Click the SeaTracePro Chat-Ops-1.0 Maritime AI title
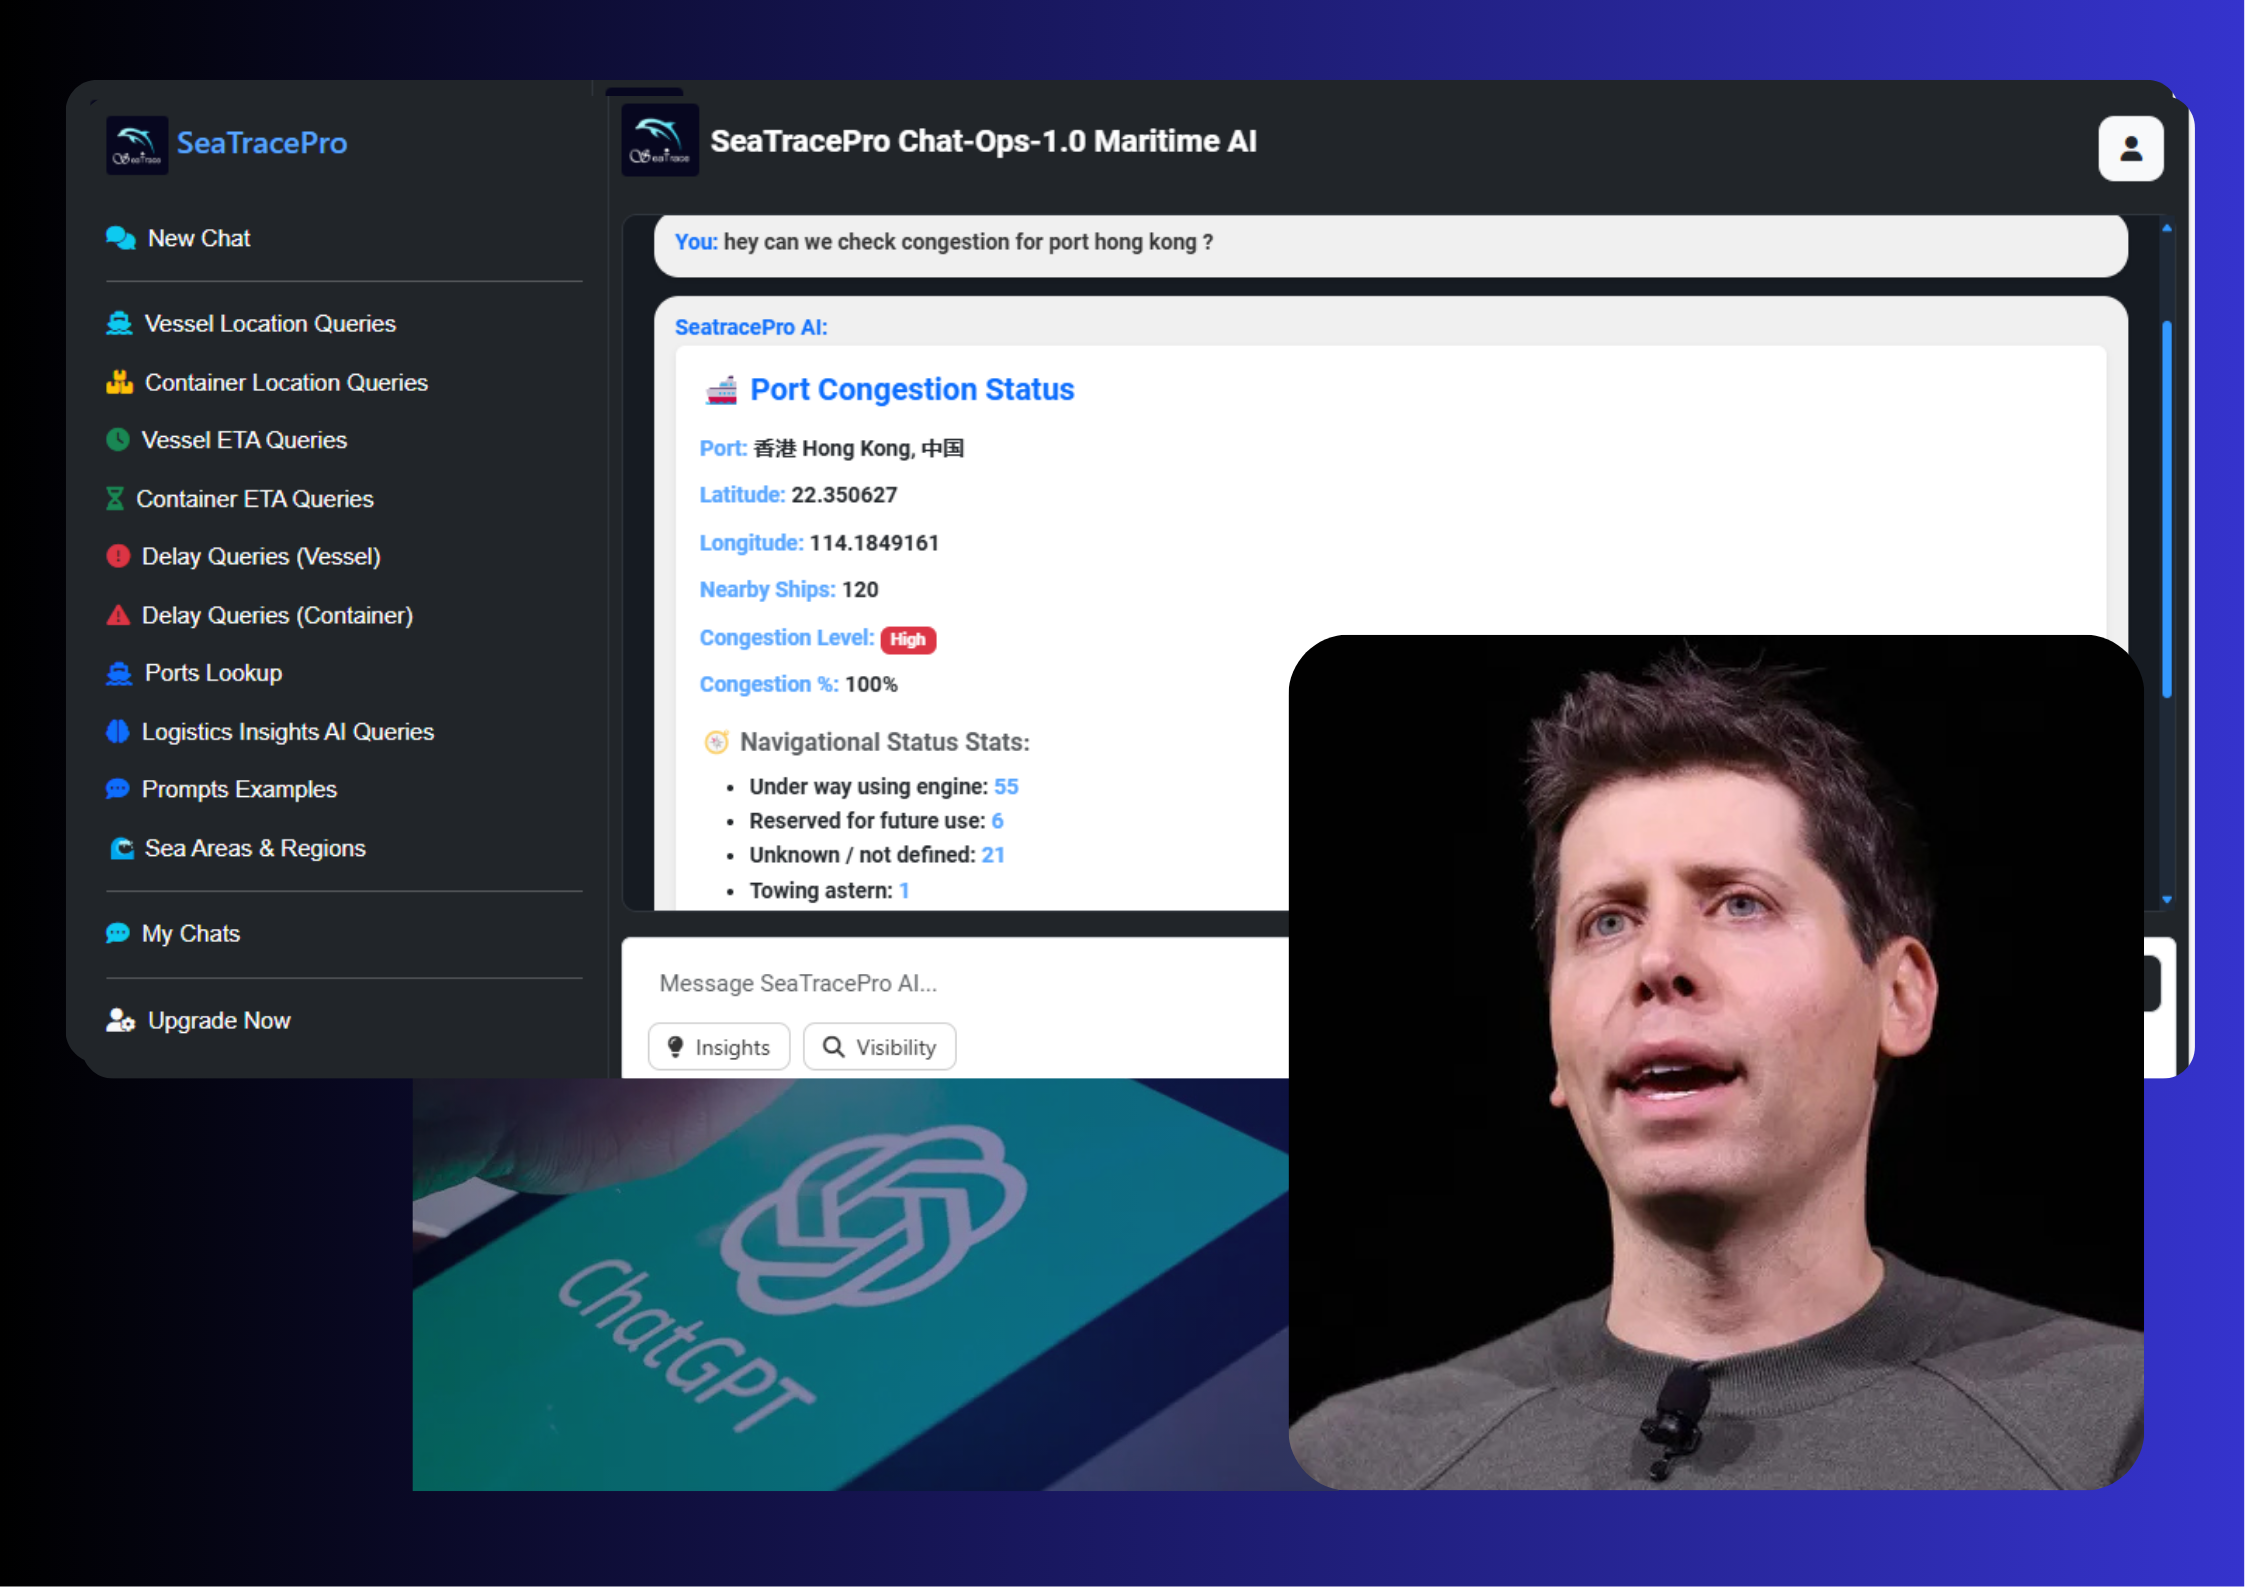Viewport: 2245px width, 1587px height. click(984, 142)
